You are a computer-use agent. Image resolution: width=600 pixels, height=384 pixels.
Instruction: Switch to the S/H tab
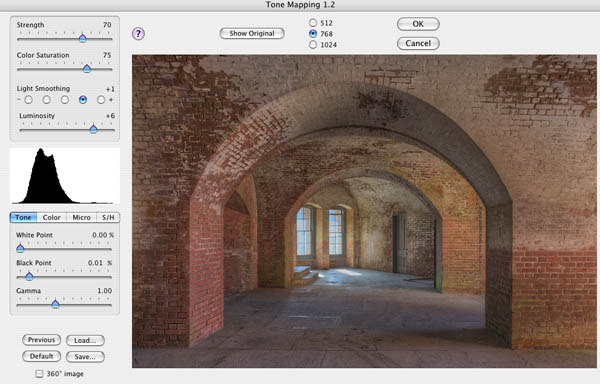point(108,217)
